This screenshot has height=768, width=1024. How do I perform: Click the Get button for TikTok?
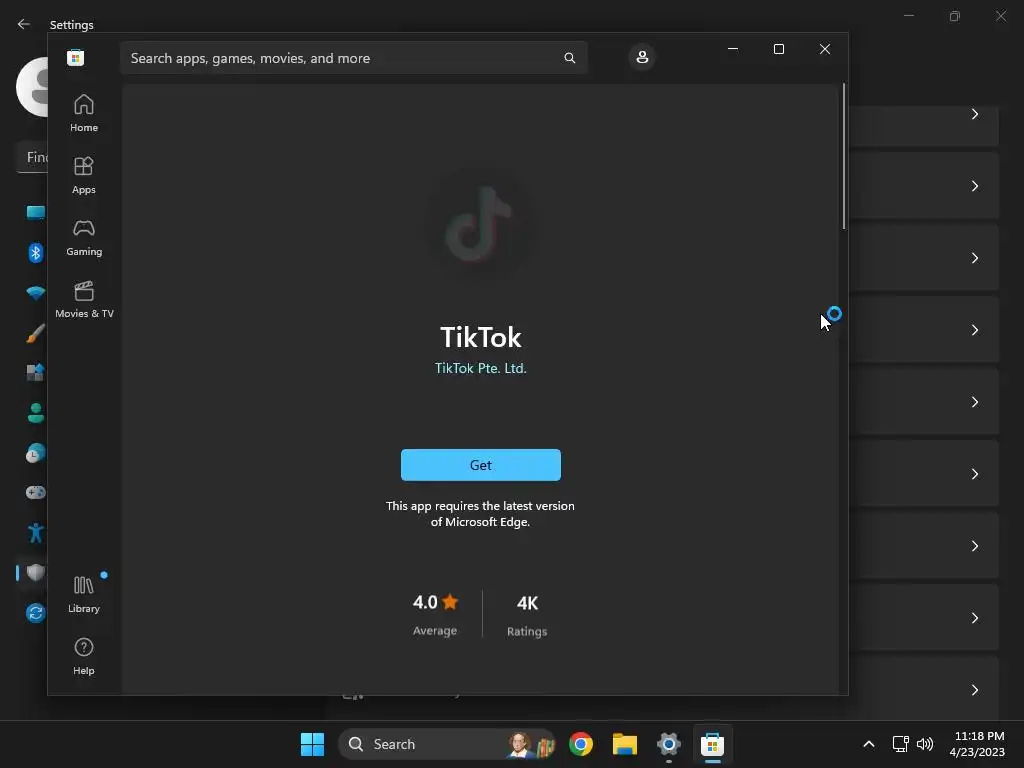coord(481,465)
